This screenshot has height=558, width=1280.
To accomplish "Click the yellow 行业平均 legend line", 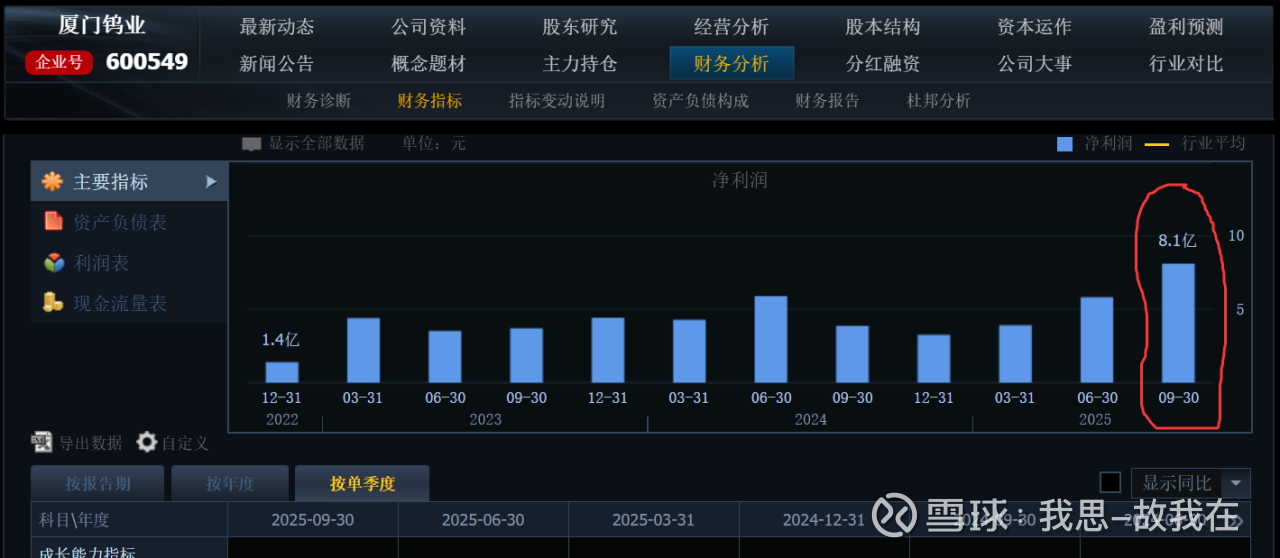I will [1157, 144].
